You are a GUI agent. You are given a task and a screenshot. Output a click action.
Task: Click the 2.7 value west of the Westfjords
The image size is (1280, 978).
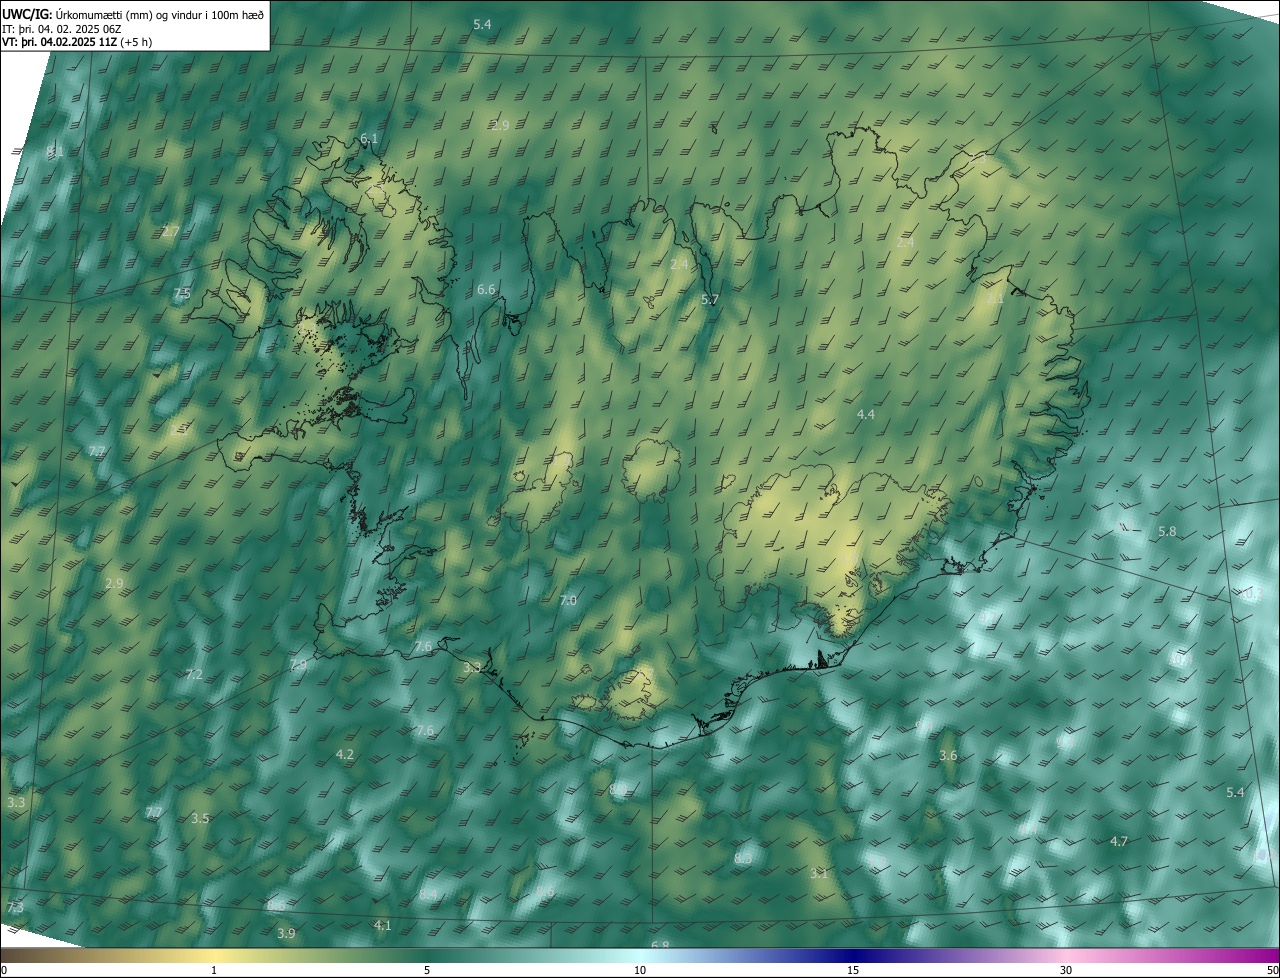click(170, 231)
